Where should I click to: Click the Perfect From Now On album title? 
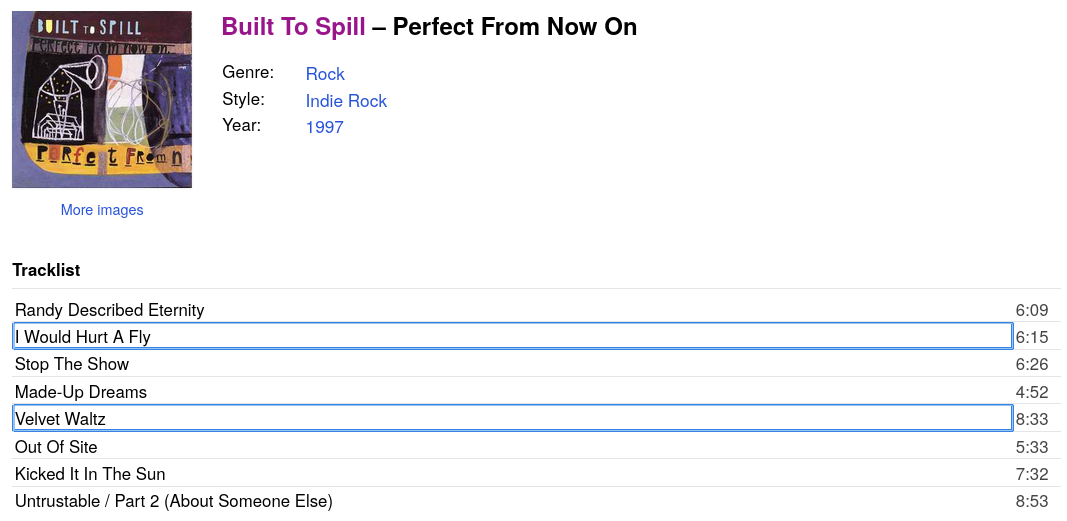coord(514,27)
